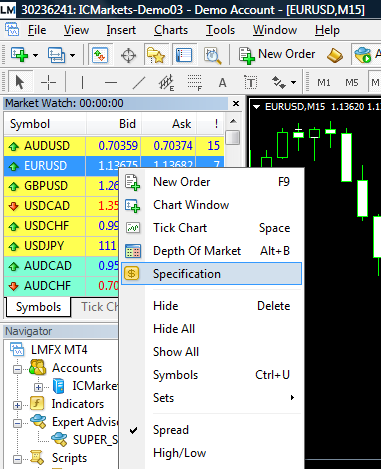
Task: Select the horizontal line drawing tool
Action: pyautogui.click(x=111, y=82)
